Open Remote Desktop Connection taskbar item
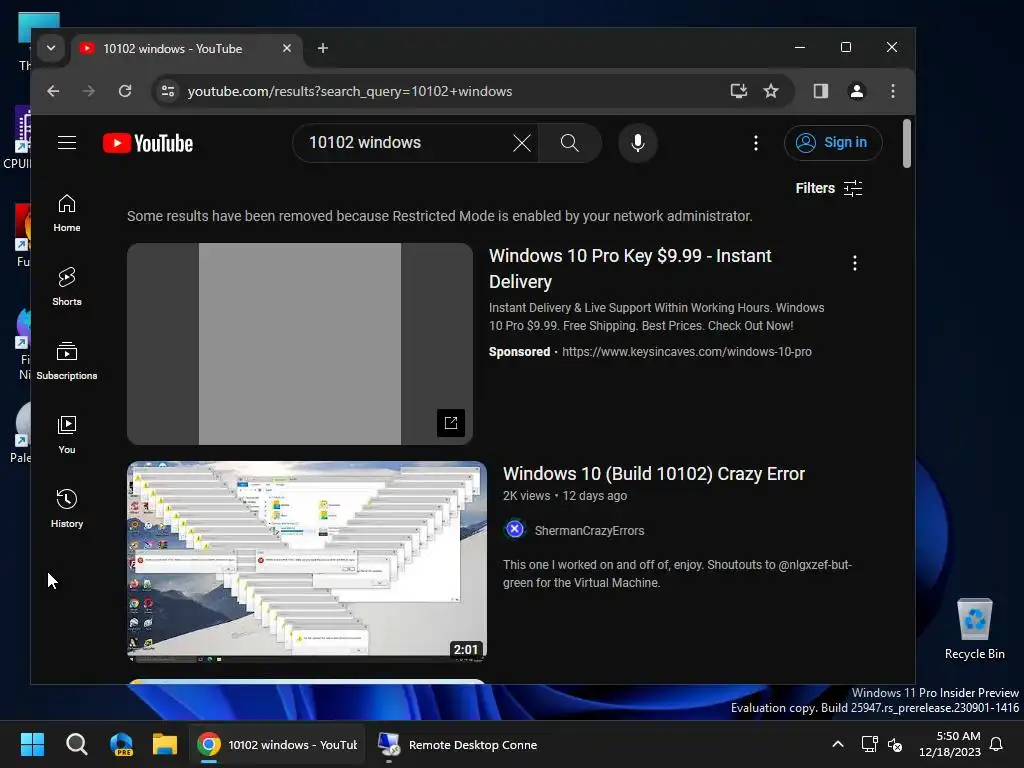 coord(458,744)
